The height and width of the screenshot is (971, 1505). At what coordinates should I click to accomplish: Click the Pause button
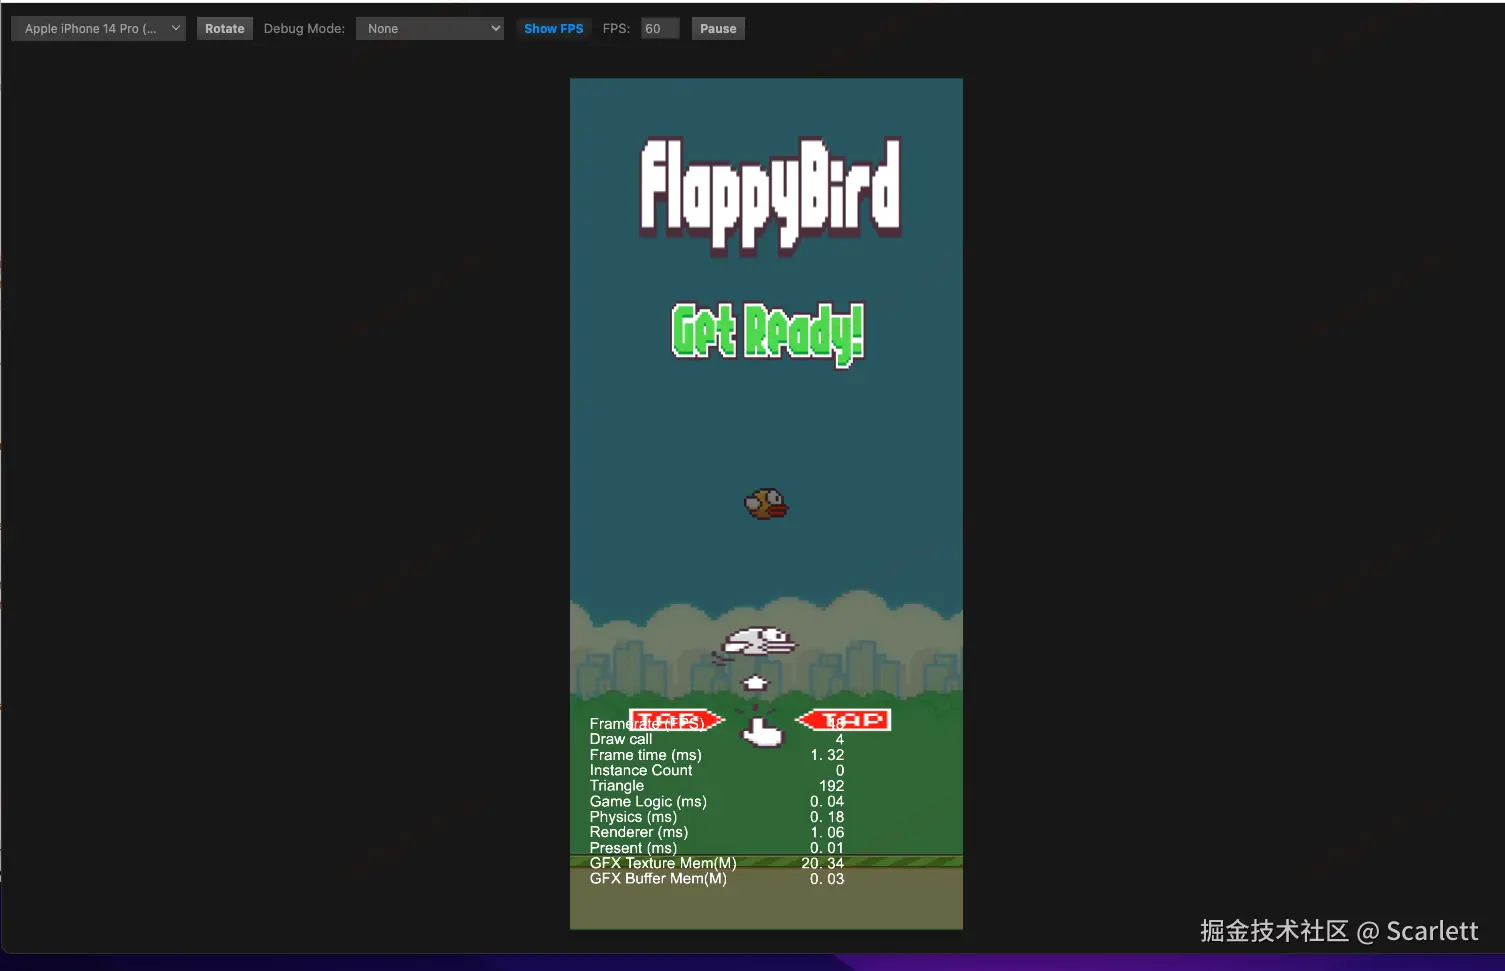pos(718,29)
